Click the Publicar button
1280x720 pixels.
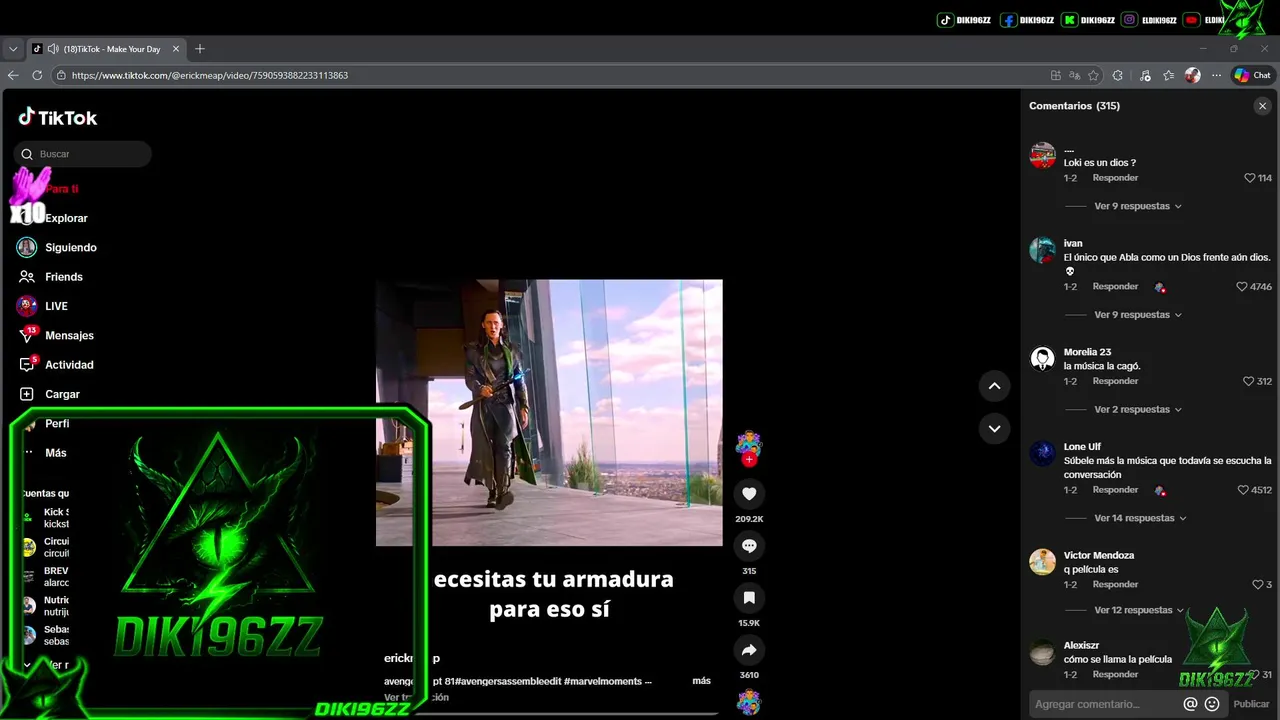pyautogui.click(x=1251, y=704)
